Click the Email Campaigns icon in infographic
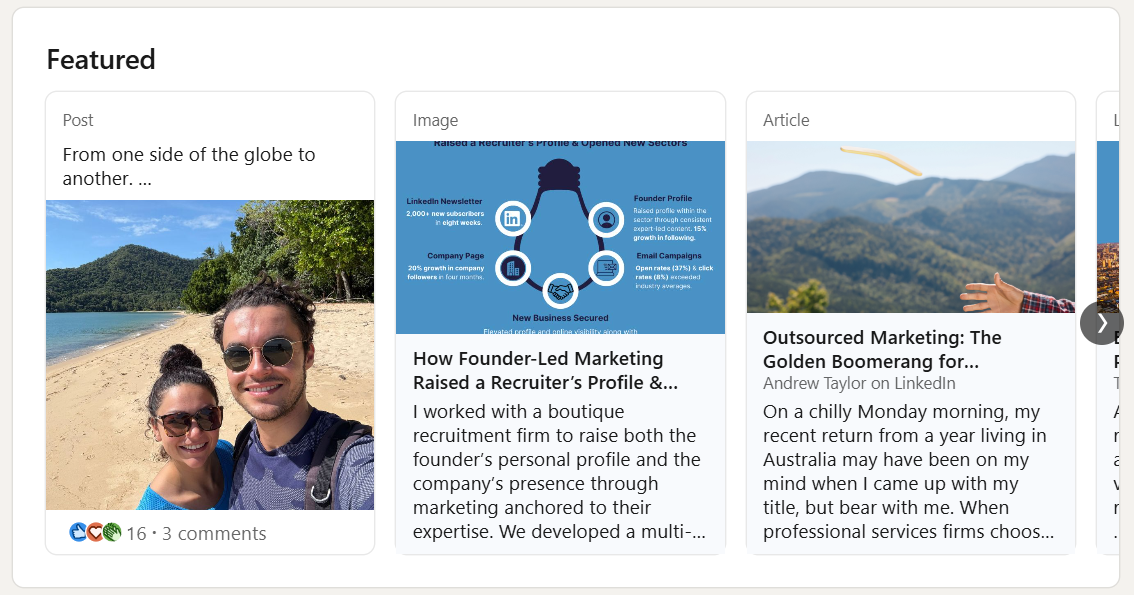Viewport: 1134px width, 595px height. 606,267
